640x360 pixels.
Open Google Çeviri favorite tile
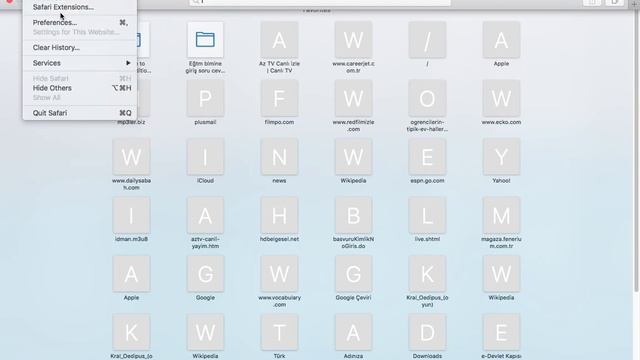click(x=353, y=274)
